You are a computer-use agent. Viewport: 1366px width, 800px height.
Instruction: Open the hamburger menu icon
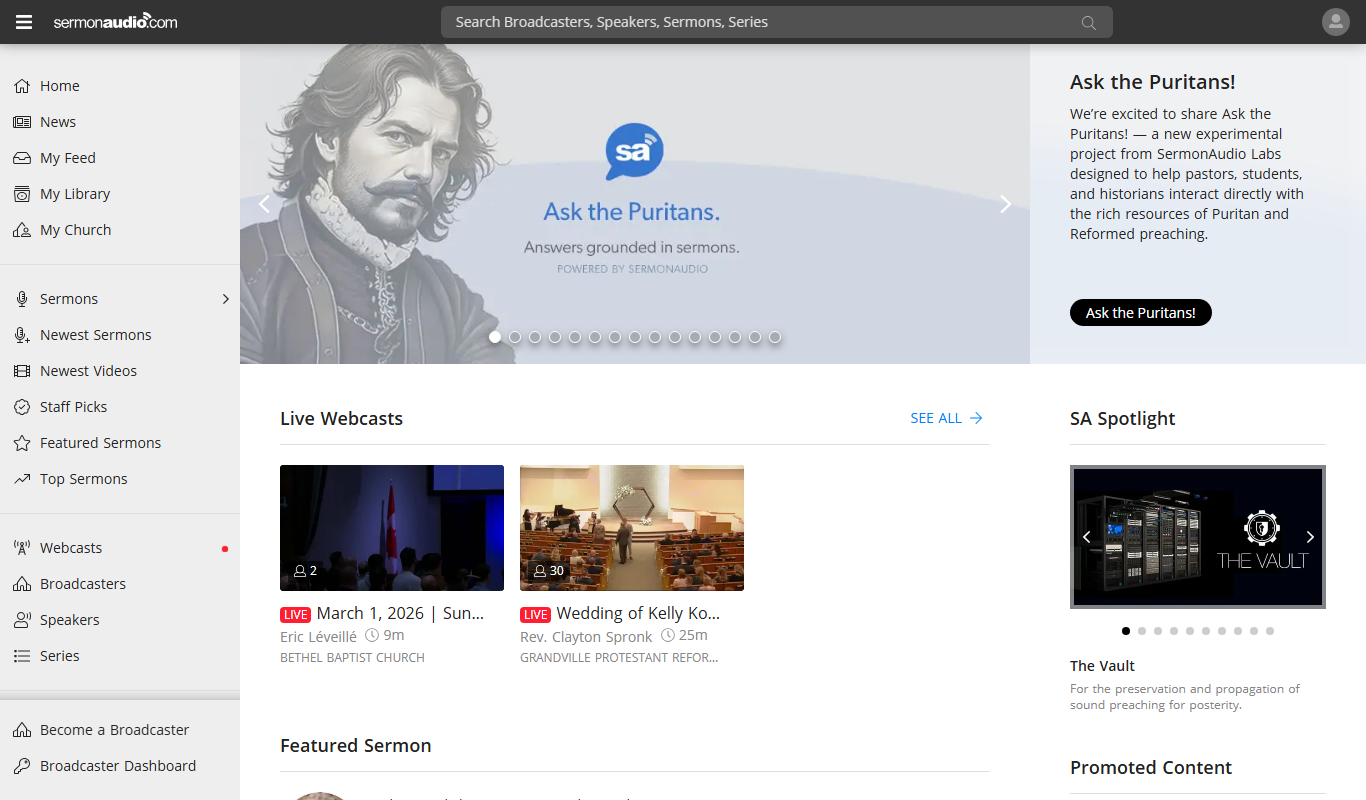24,22
